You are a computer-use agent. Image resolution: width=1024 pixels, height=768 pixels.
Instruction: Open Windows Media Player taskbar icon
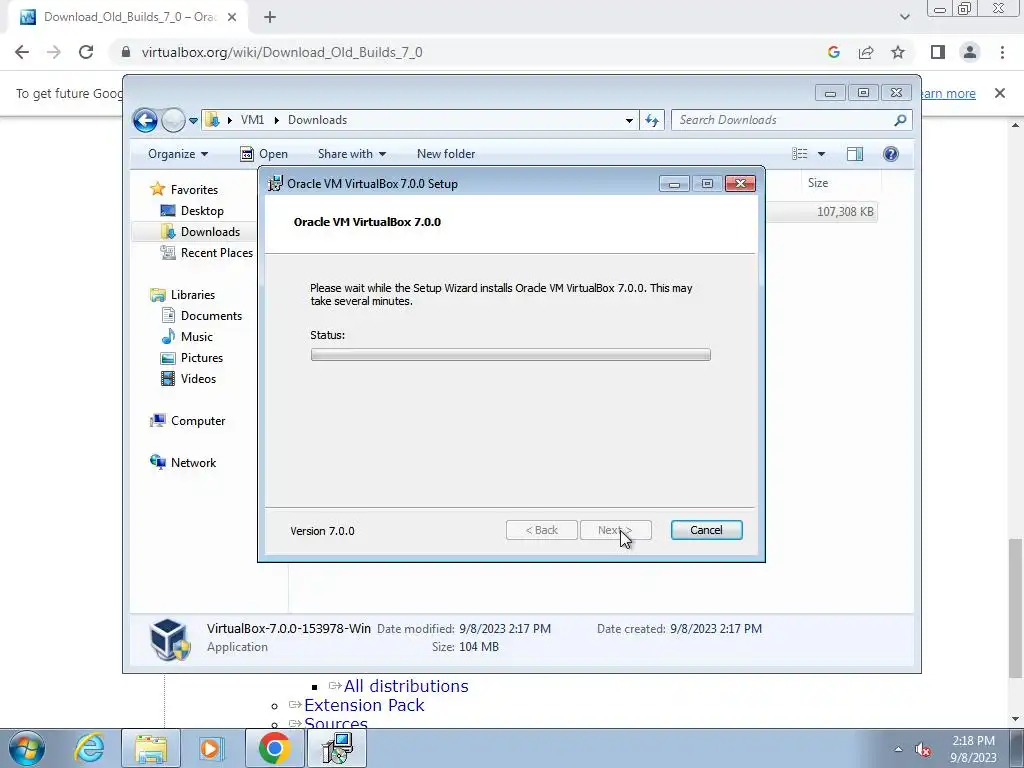pyautogui.click(x=212, y=748)
